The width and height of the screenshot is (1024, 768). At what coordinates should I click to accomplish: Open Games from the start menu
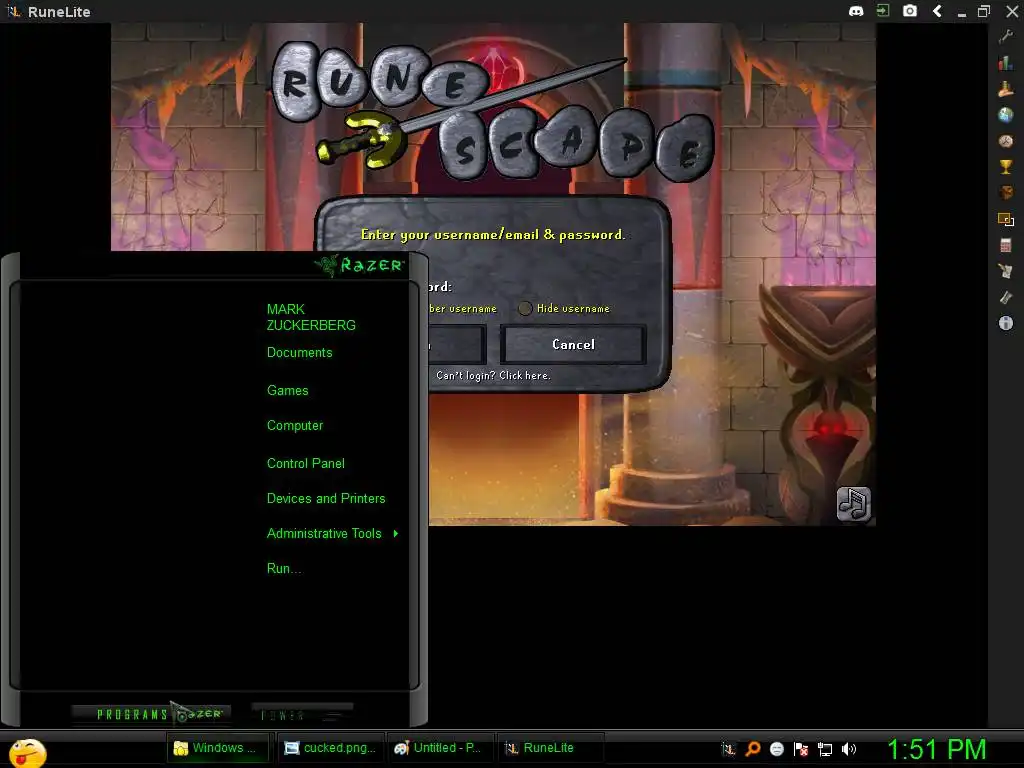287,391
